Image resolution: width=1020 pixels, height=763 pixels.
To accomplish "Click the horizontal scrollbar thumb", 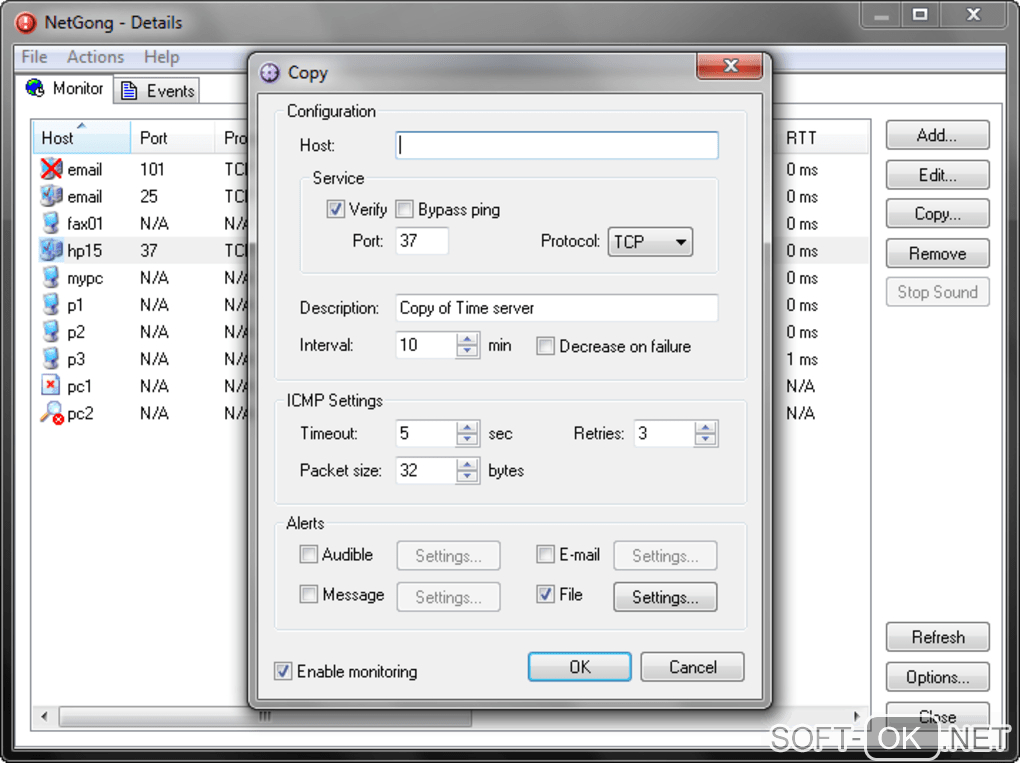I will [265, 717].
